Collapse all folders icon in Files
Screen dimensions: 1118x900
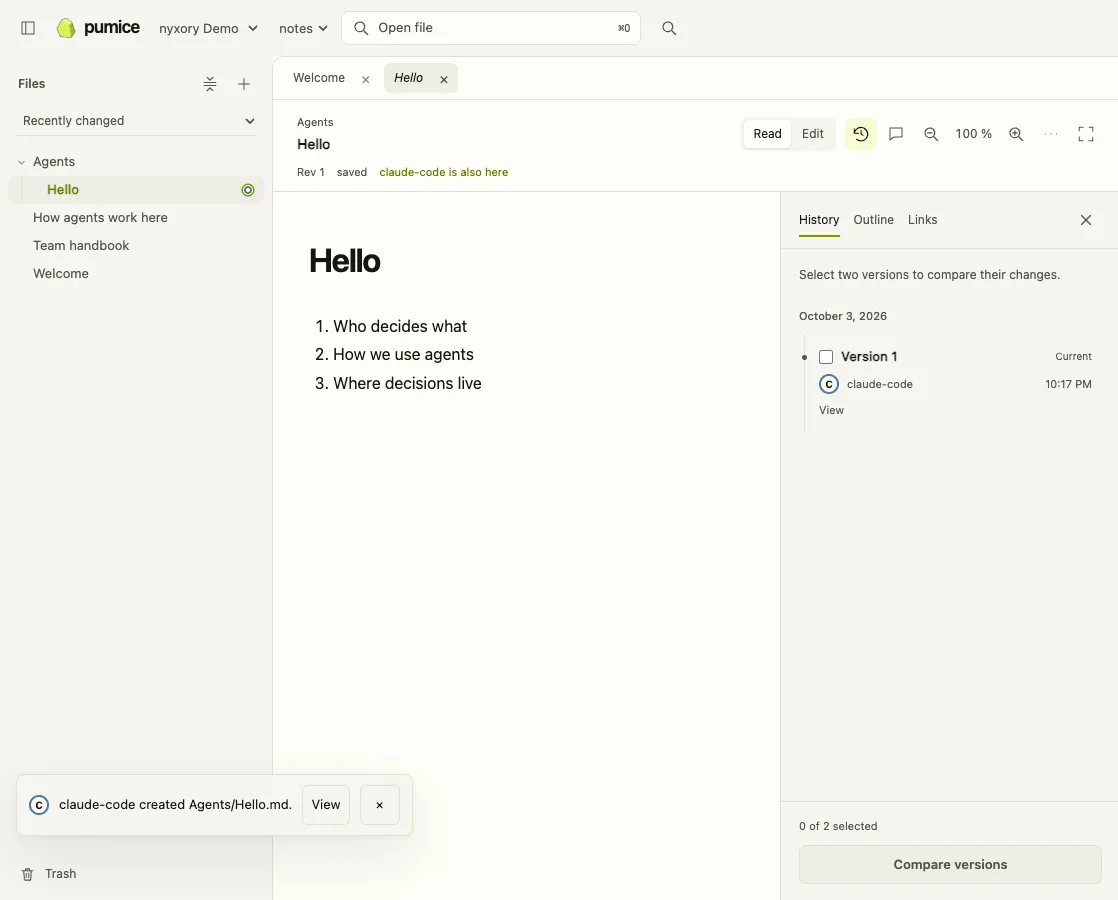[210, 84]
